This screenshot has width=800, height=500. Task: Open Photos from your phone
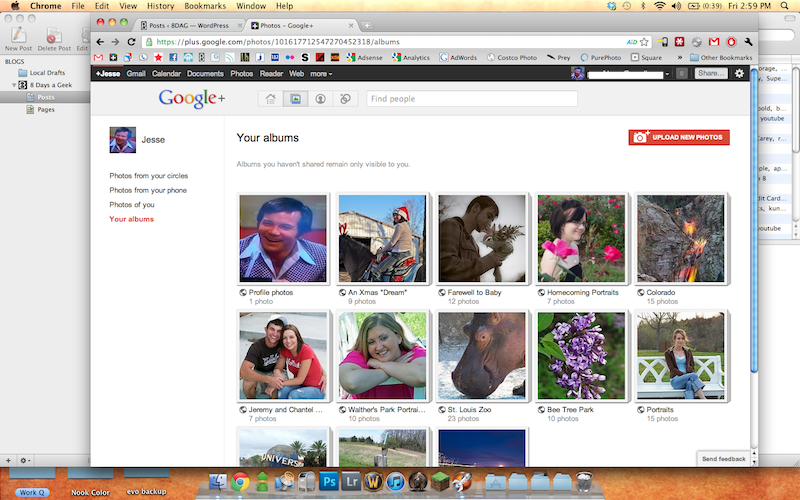click(148, 190)
